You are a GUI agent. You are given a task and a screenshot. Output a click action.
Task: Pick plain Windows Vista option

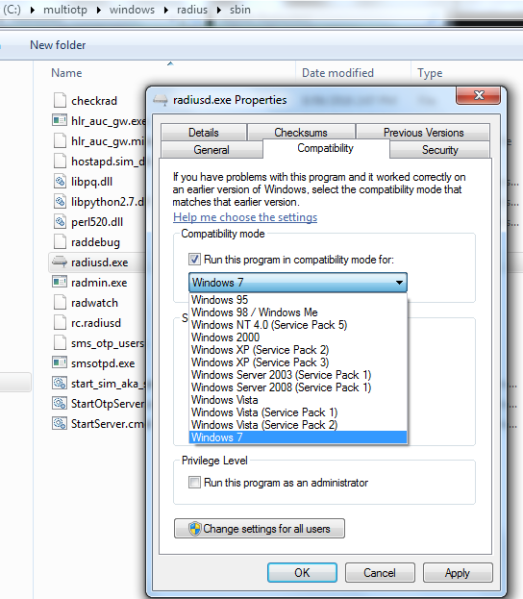point(298,400)
